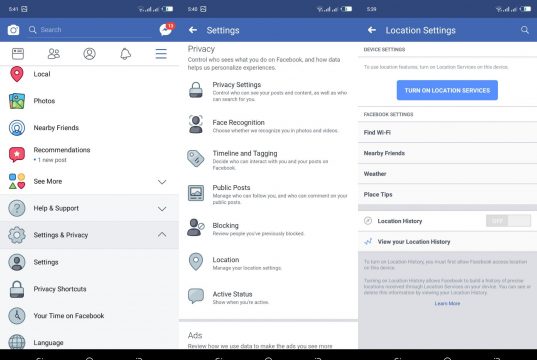Select 'Public Posts' title text

[x=231, y=188]
